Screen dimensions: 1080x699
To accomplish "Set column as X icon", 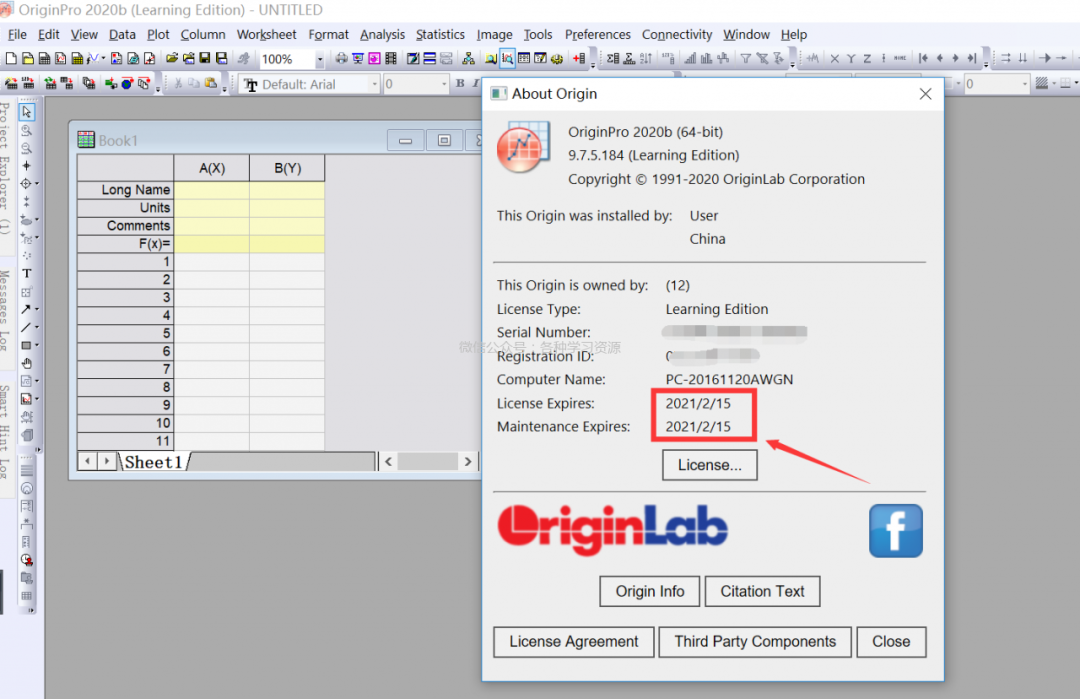I will coord(835,59).
